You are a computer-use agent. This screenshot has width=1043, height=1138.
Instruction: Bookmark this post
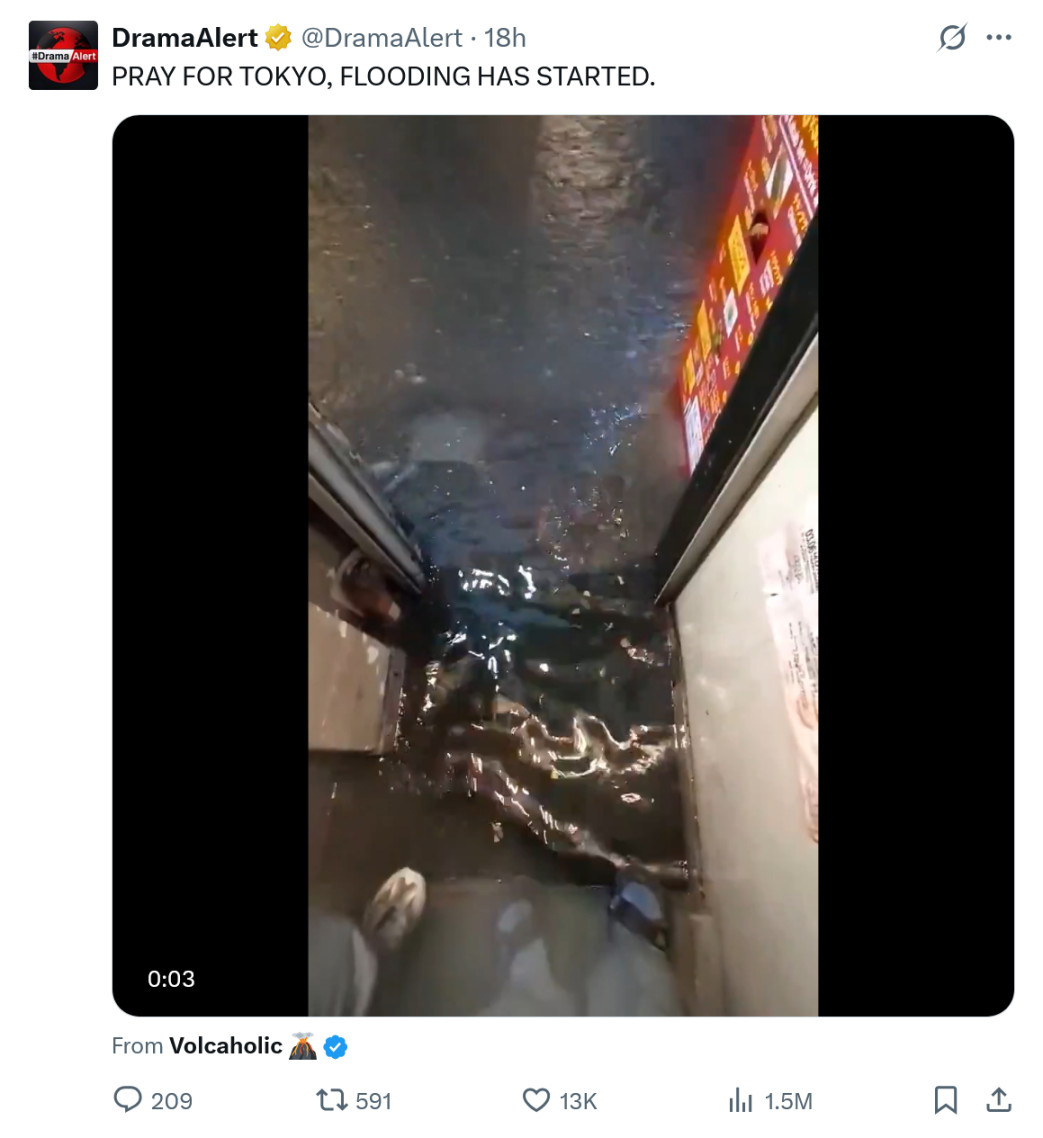pos(945,1100)
